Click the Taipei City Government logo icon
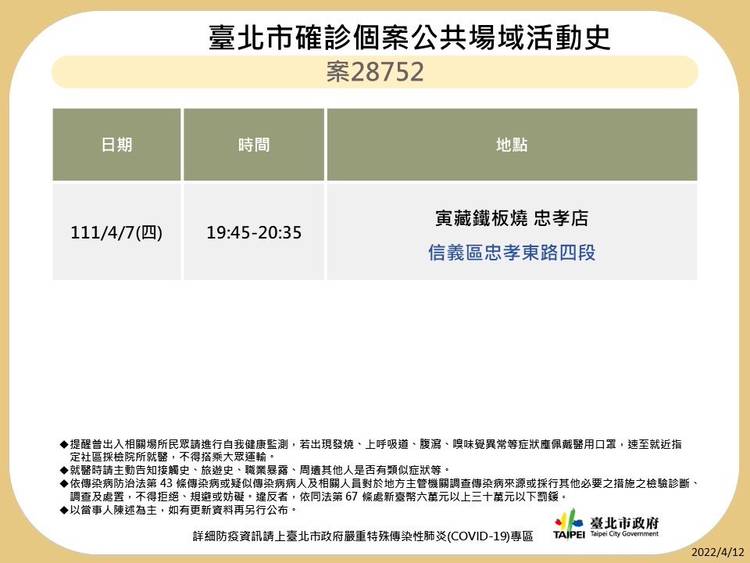Image resolution: width=750 pixels, height=563 pixels. [x=570, y=523]
